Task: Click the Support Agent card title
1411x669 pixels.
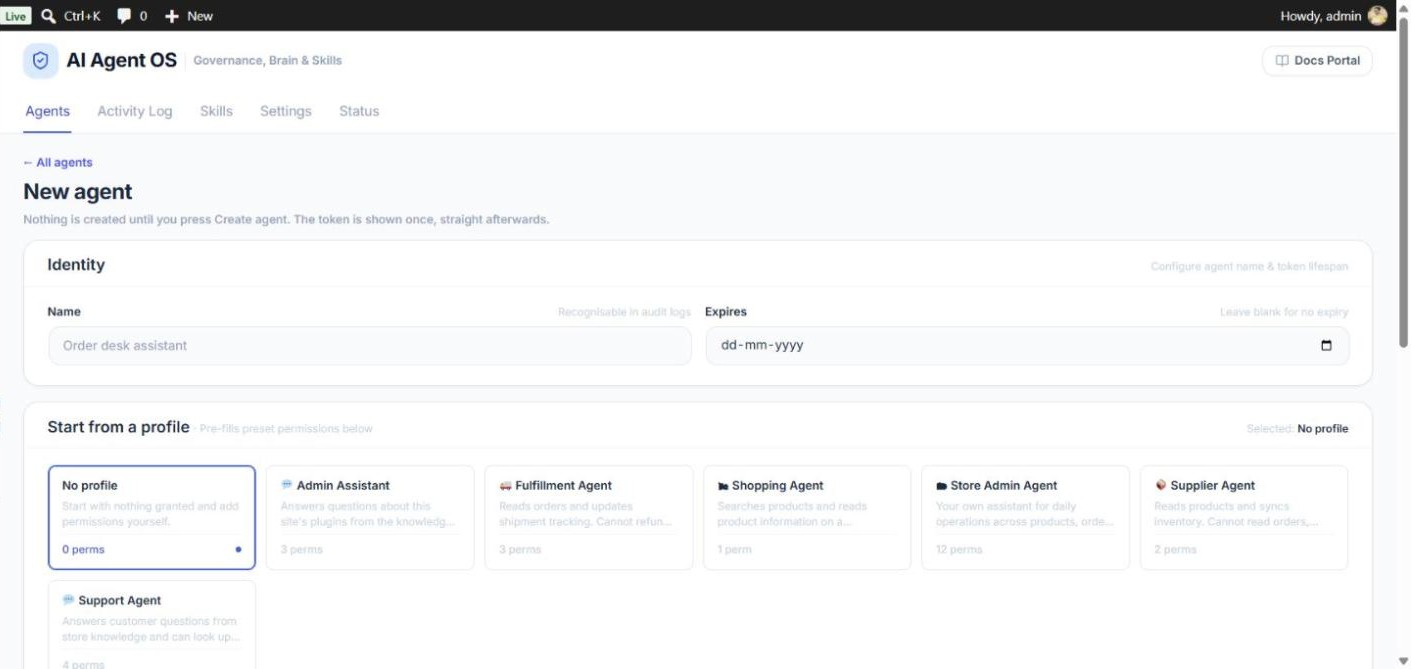Action: click(120, 600)
